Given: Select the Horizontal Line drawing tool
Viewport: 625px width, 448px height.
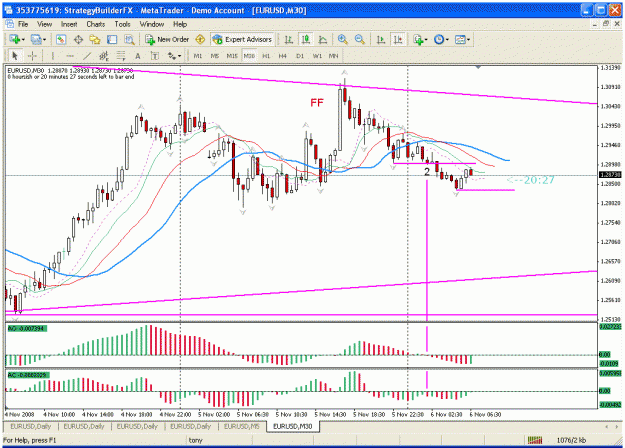Looking at the screenshot, I should click(70, 56).
